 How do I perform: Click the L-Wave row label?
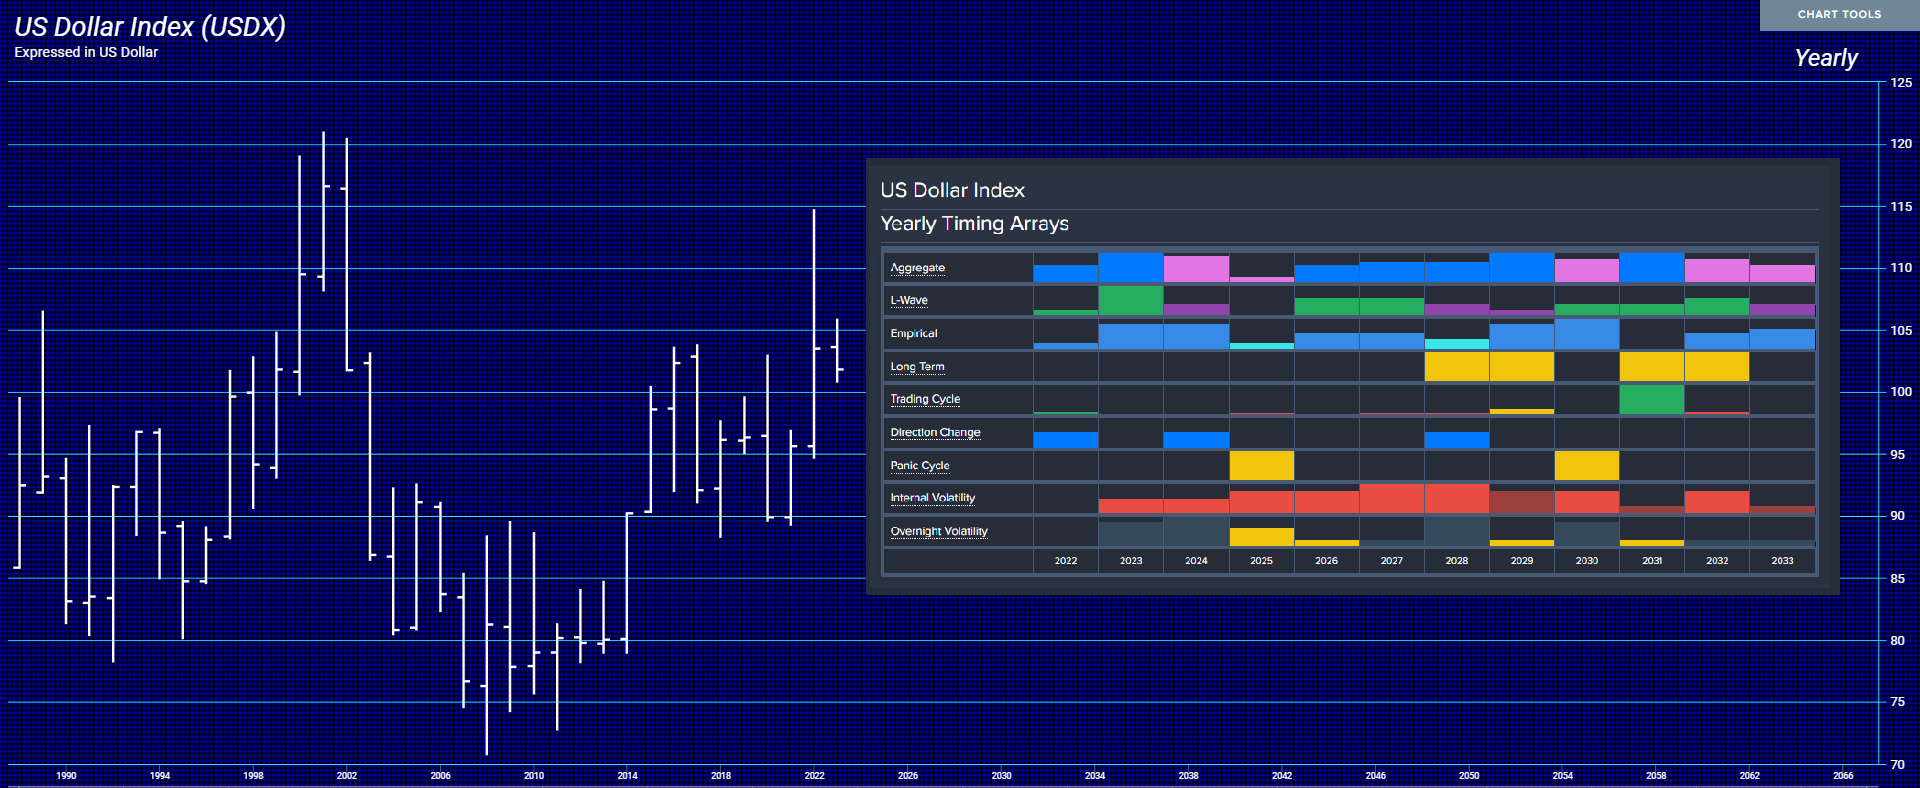pos(909,300)
